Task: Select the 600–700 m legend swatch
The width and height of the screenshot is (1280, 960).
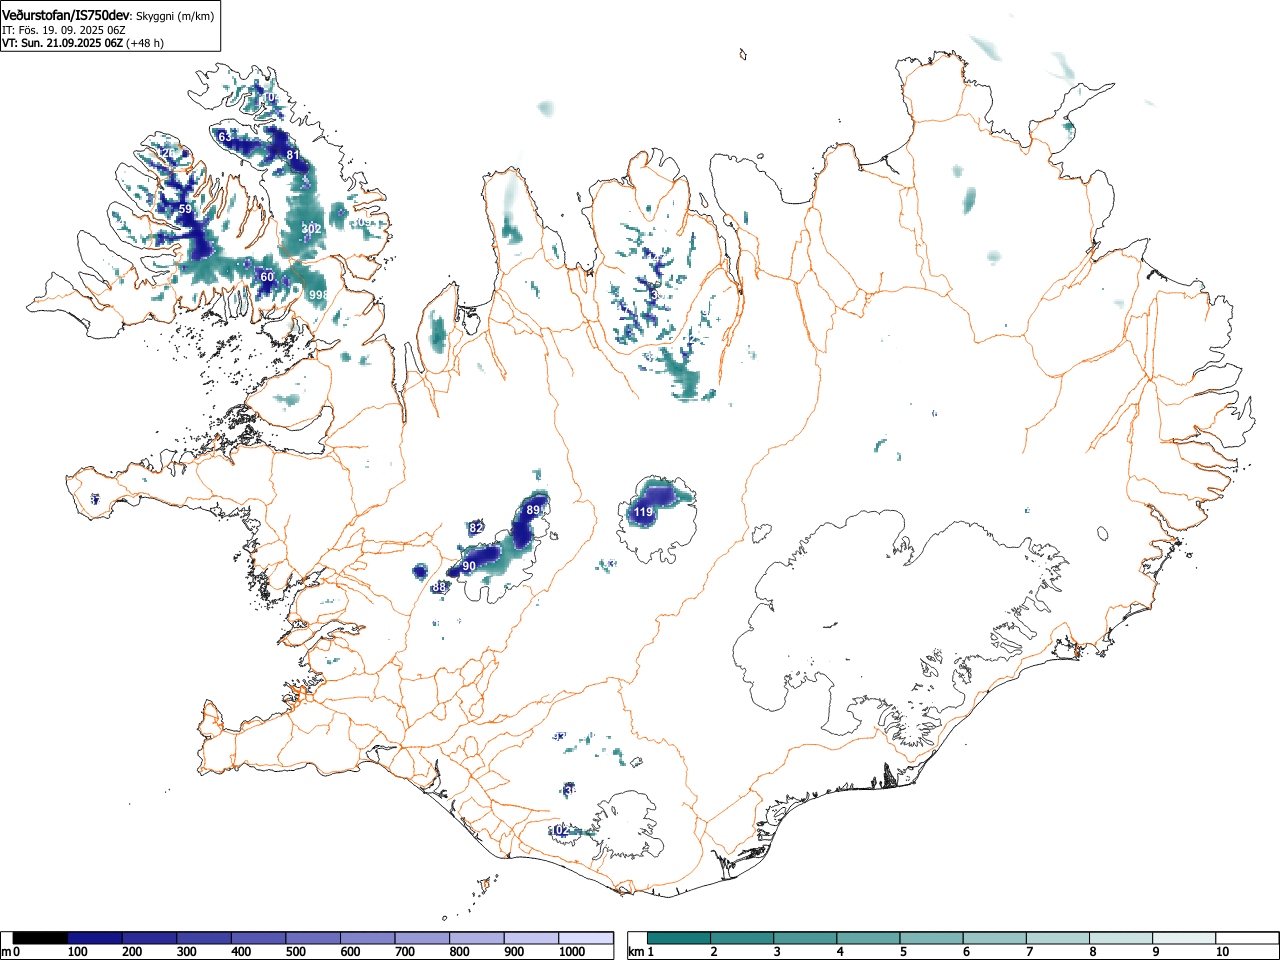Action: (368, 938)
